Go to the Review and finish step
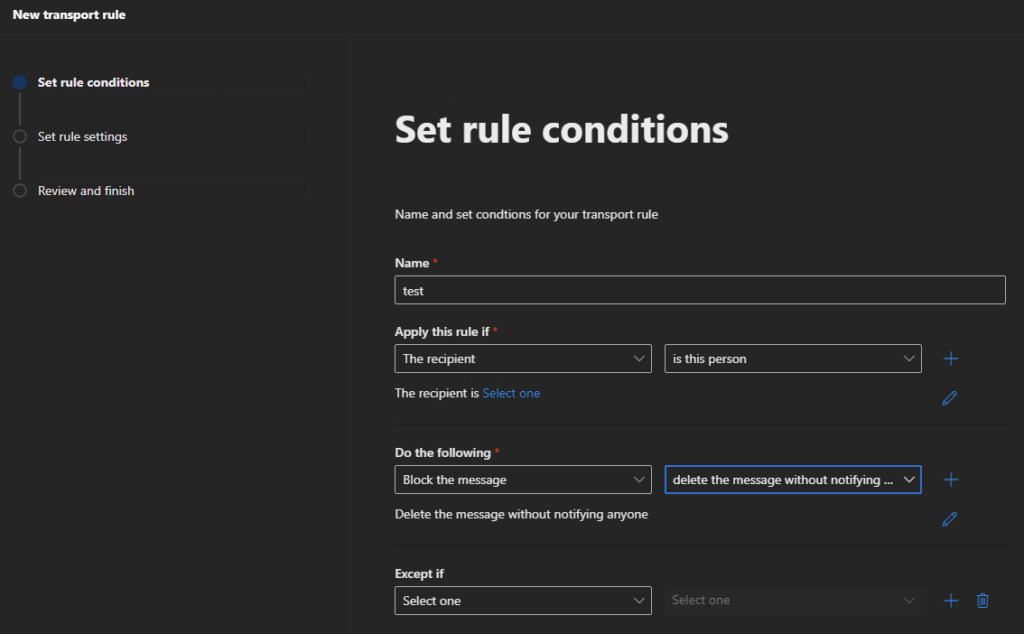1024x634 pixels. pos(86,191)
